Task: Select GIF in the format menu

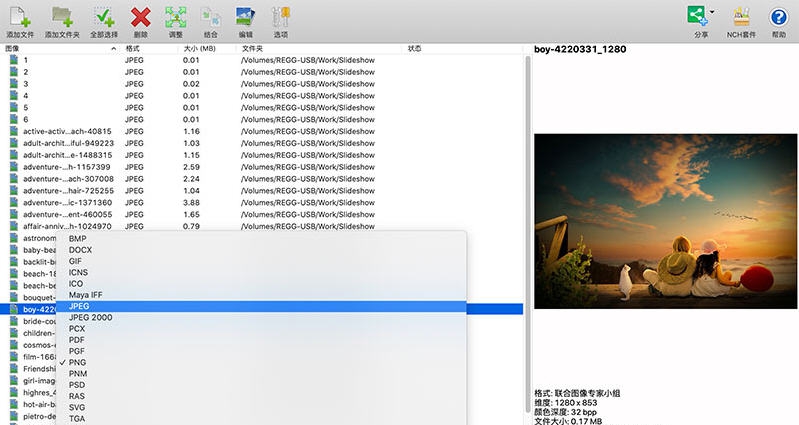Action: [261, 261]
